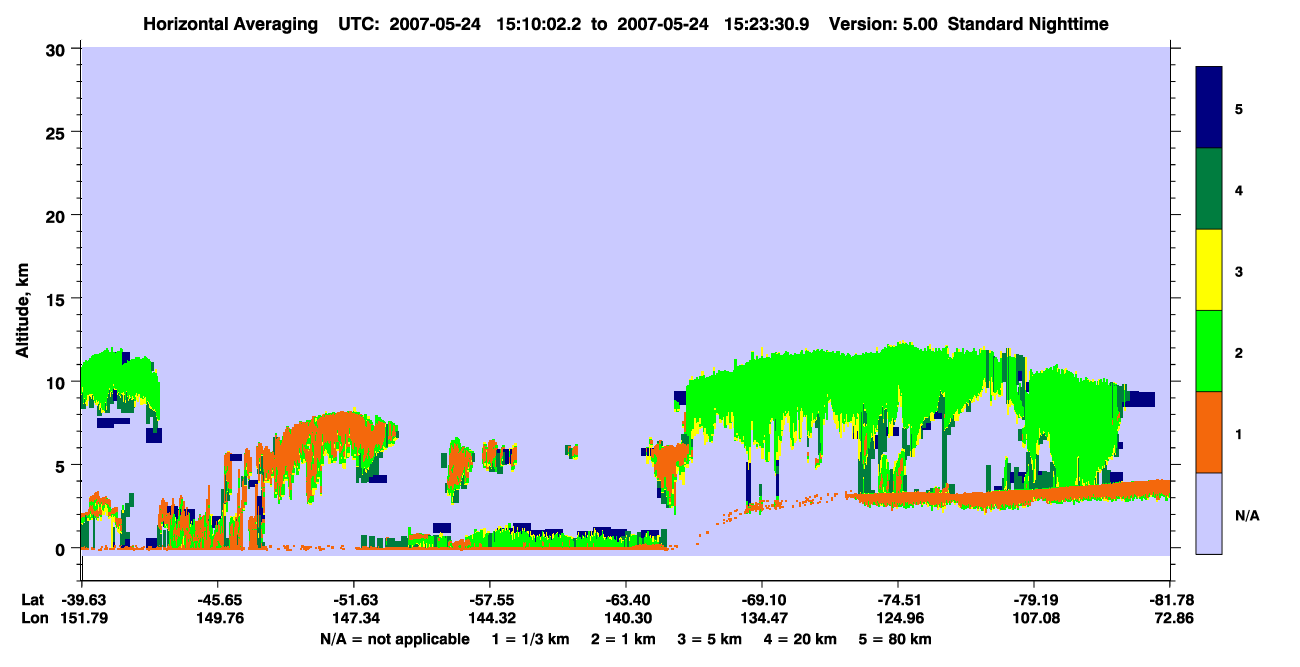Click the 30 km altitude tick label
This screenshot has width=1300, height=667.
pos(60,49)
